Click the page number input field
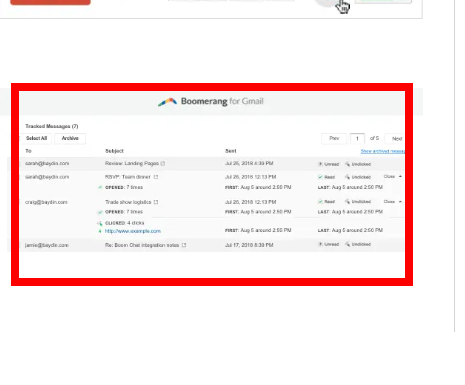The width and height of the screenshot is (465, 385). coord(357,139)
